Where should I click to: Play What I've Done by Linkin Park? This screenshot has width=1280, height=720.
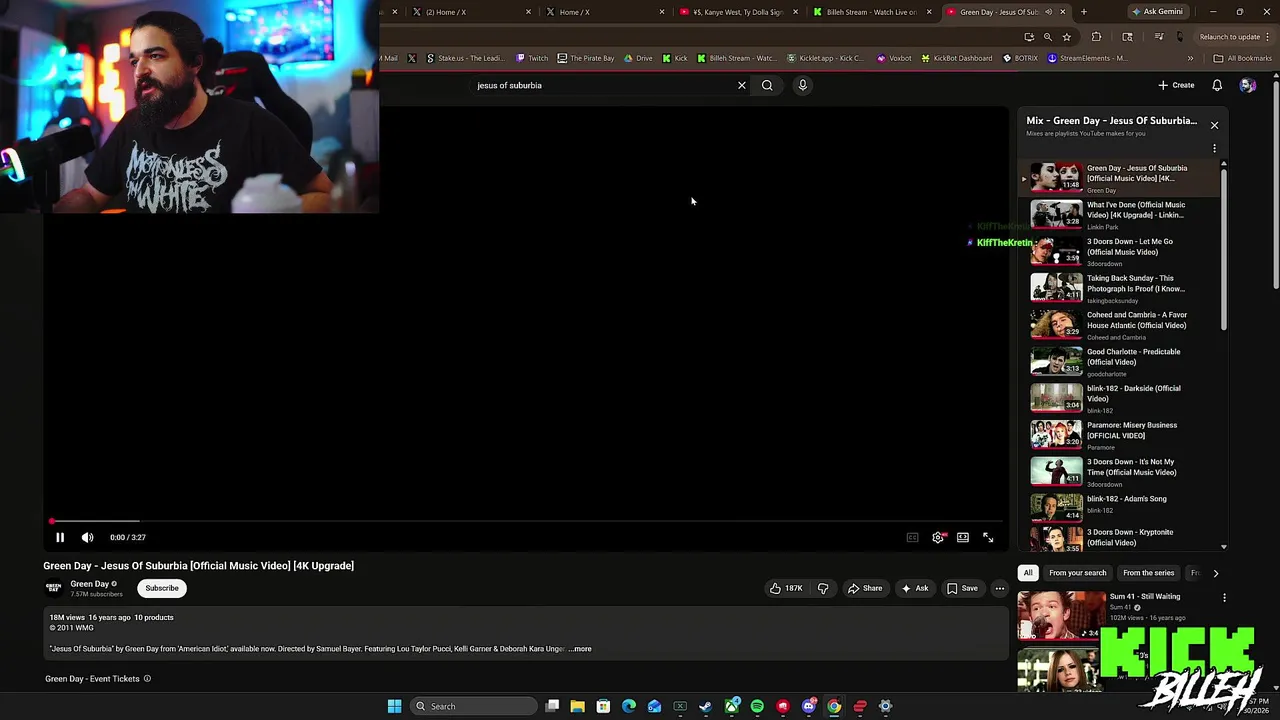pyautogui.click(x=1119, y=215)
